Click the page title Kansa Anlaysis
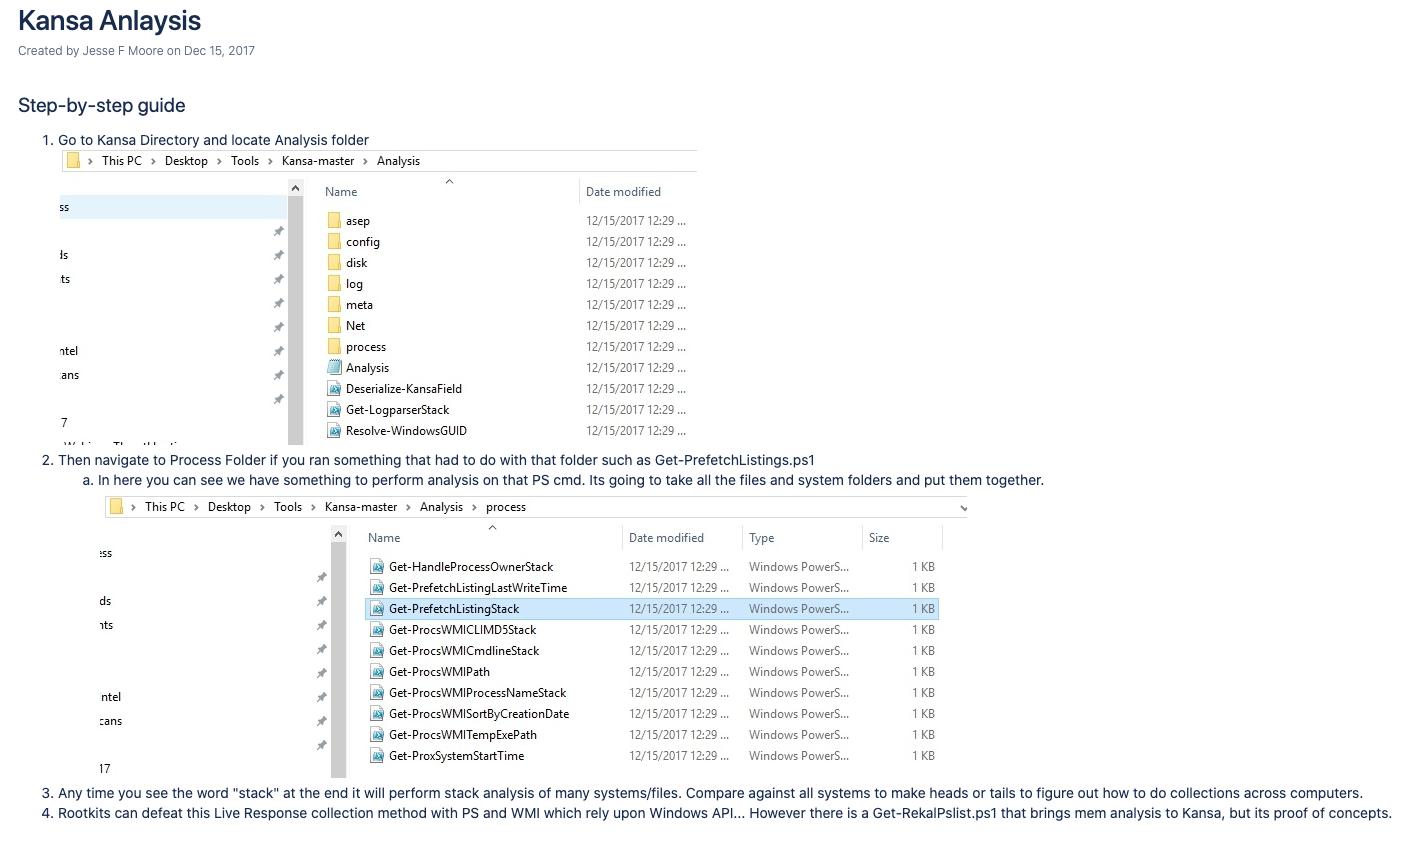The height and width of the screenshot is (846, 1411). [110, 20]
